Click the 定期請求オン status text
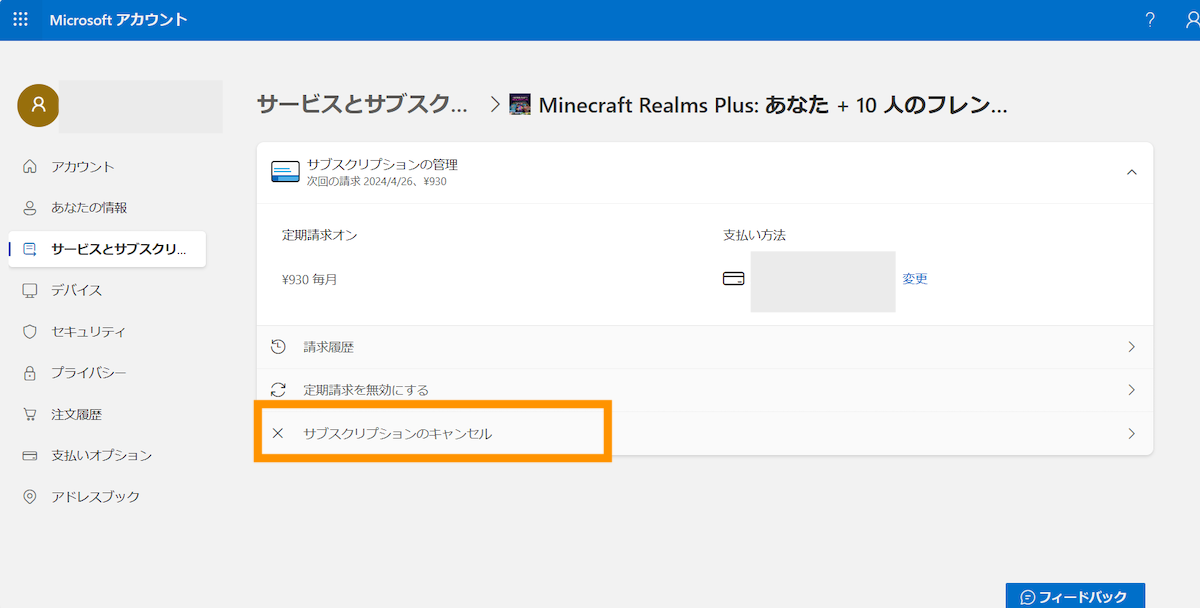This screenshot has height=608, width=1200. point(320,235)
